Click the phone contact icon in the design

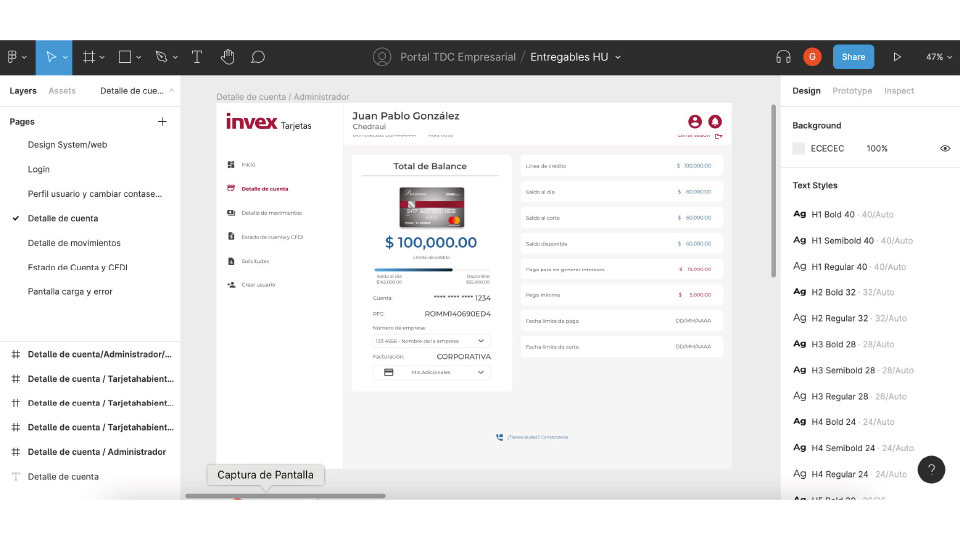tap(500, 437)
